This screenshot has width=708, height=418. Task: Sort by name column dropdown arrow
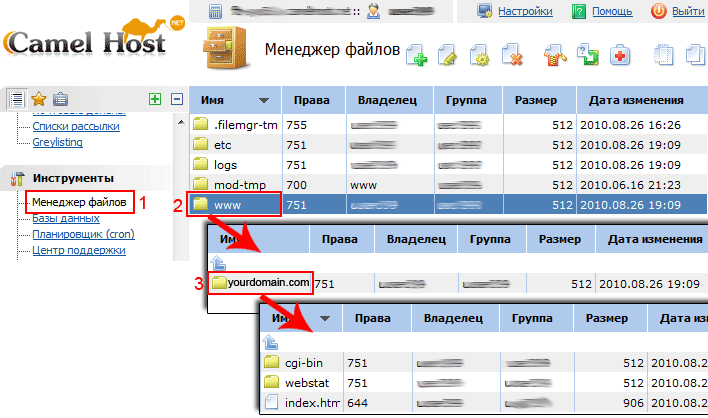click(x=264, y=101)
